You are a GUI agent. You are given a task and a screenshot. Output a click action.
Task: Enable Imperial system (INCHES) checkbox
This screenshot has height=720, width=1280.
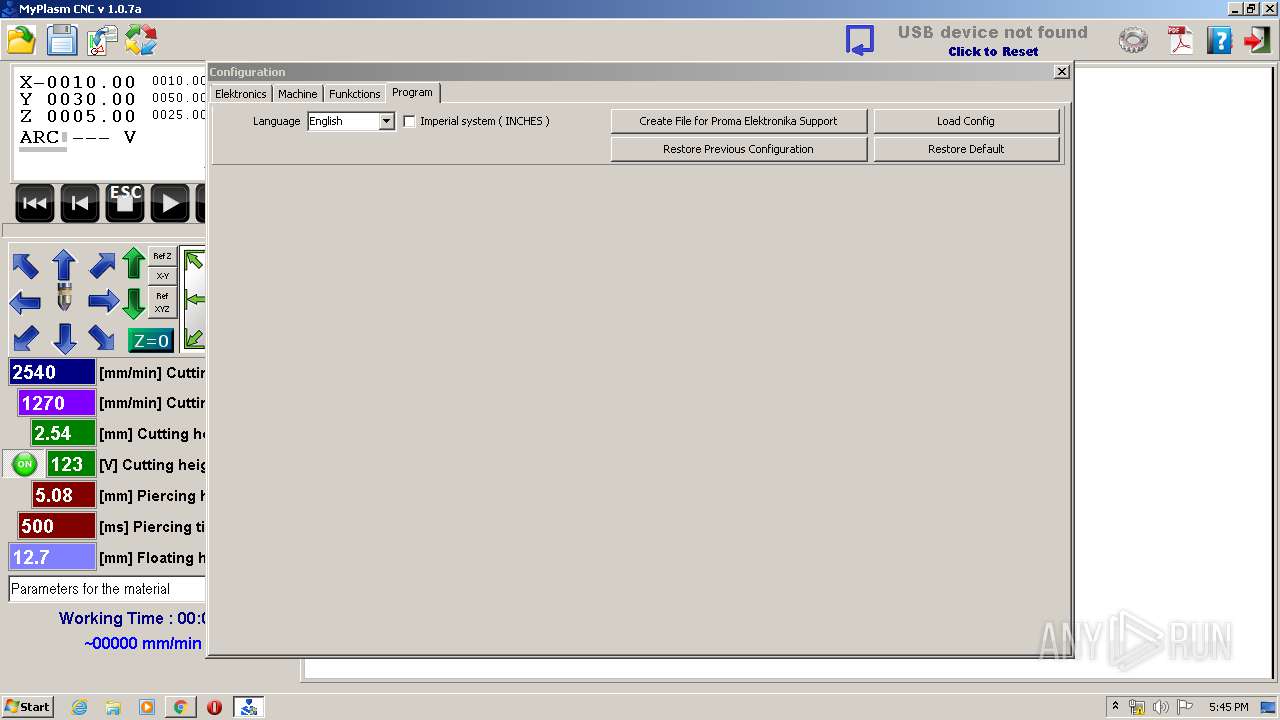coord(409,121)
